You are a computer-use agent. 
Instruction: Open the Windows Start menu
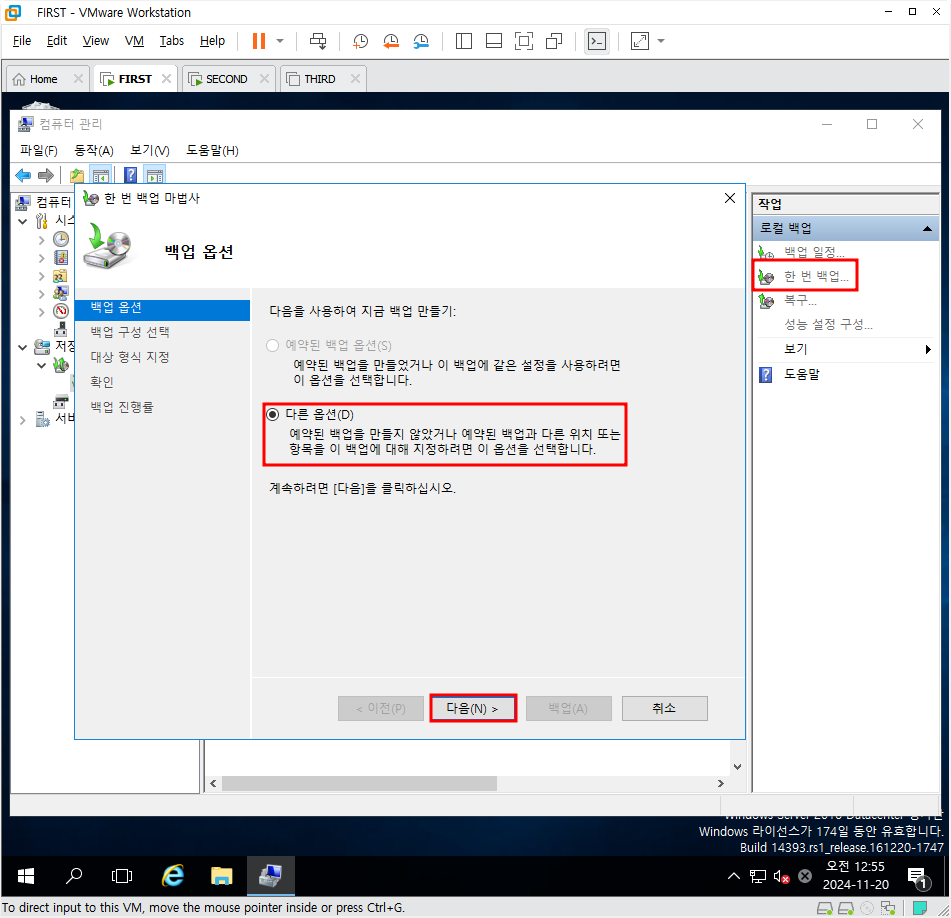tap(25, 876)
